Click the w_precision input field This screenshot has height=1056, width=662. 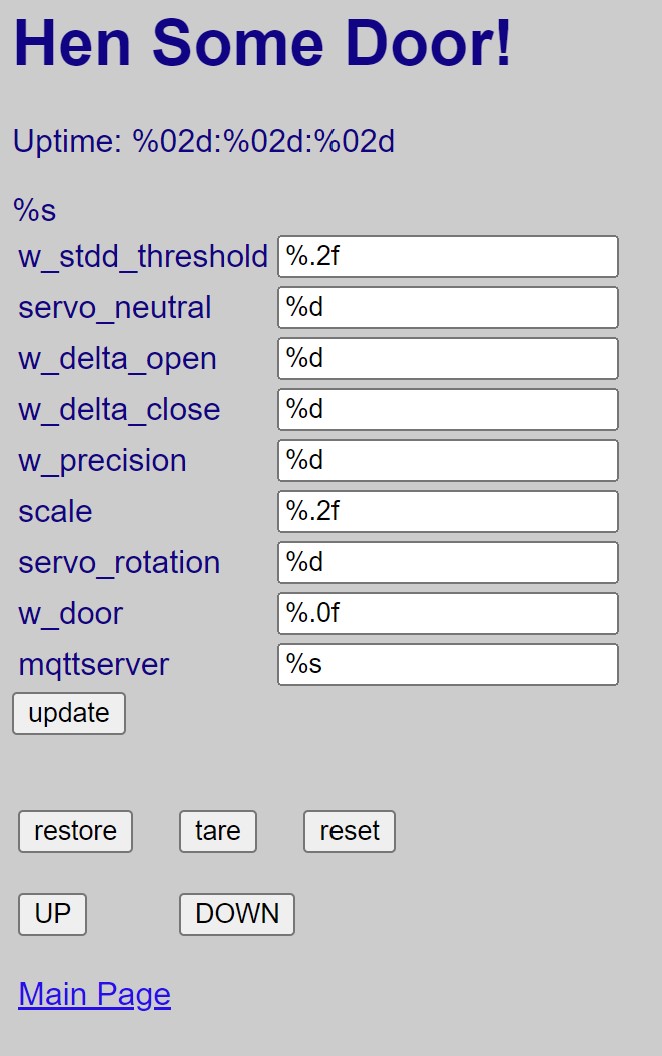[x=447, y=460]
